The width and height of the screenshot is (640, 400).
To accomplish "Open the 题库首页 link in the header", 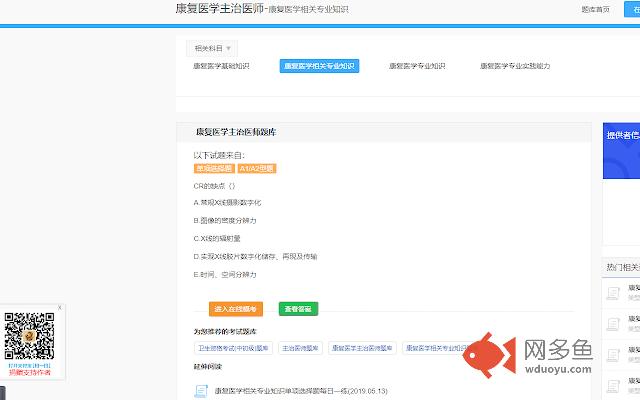I will 596,9.
